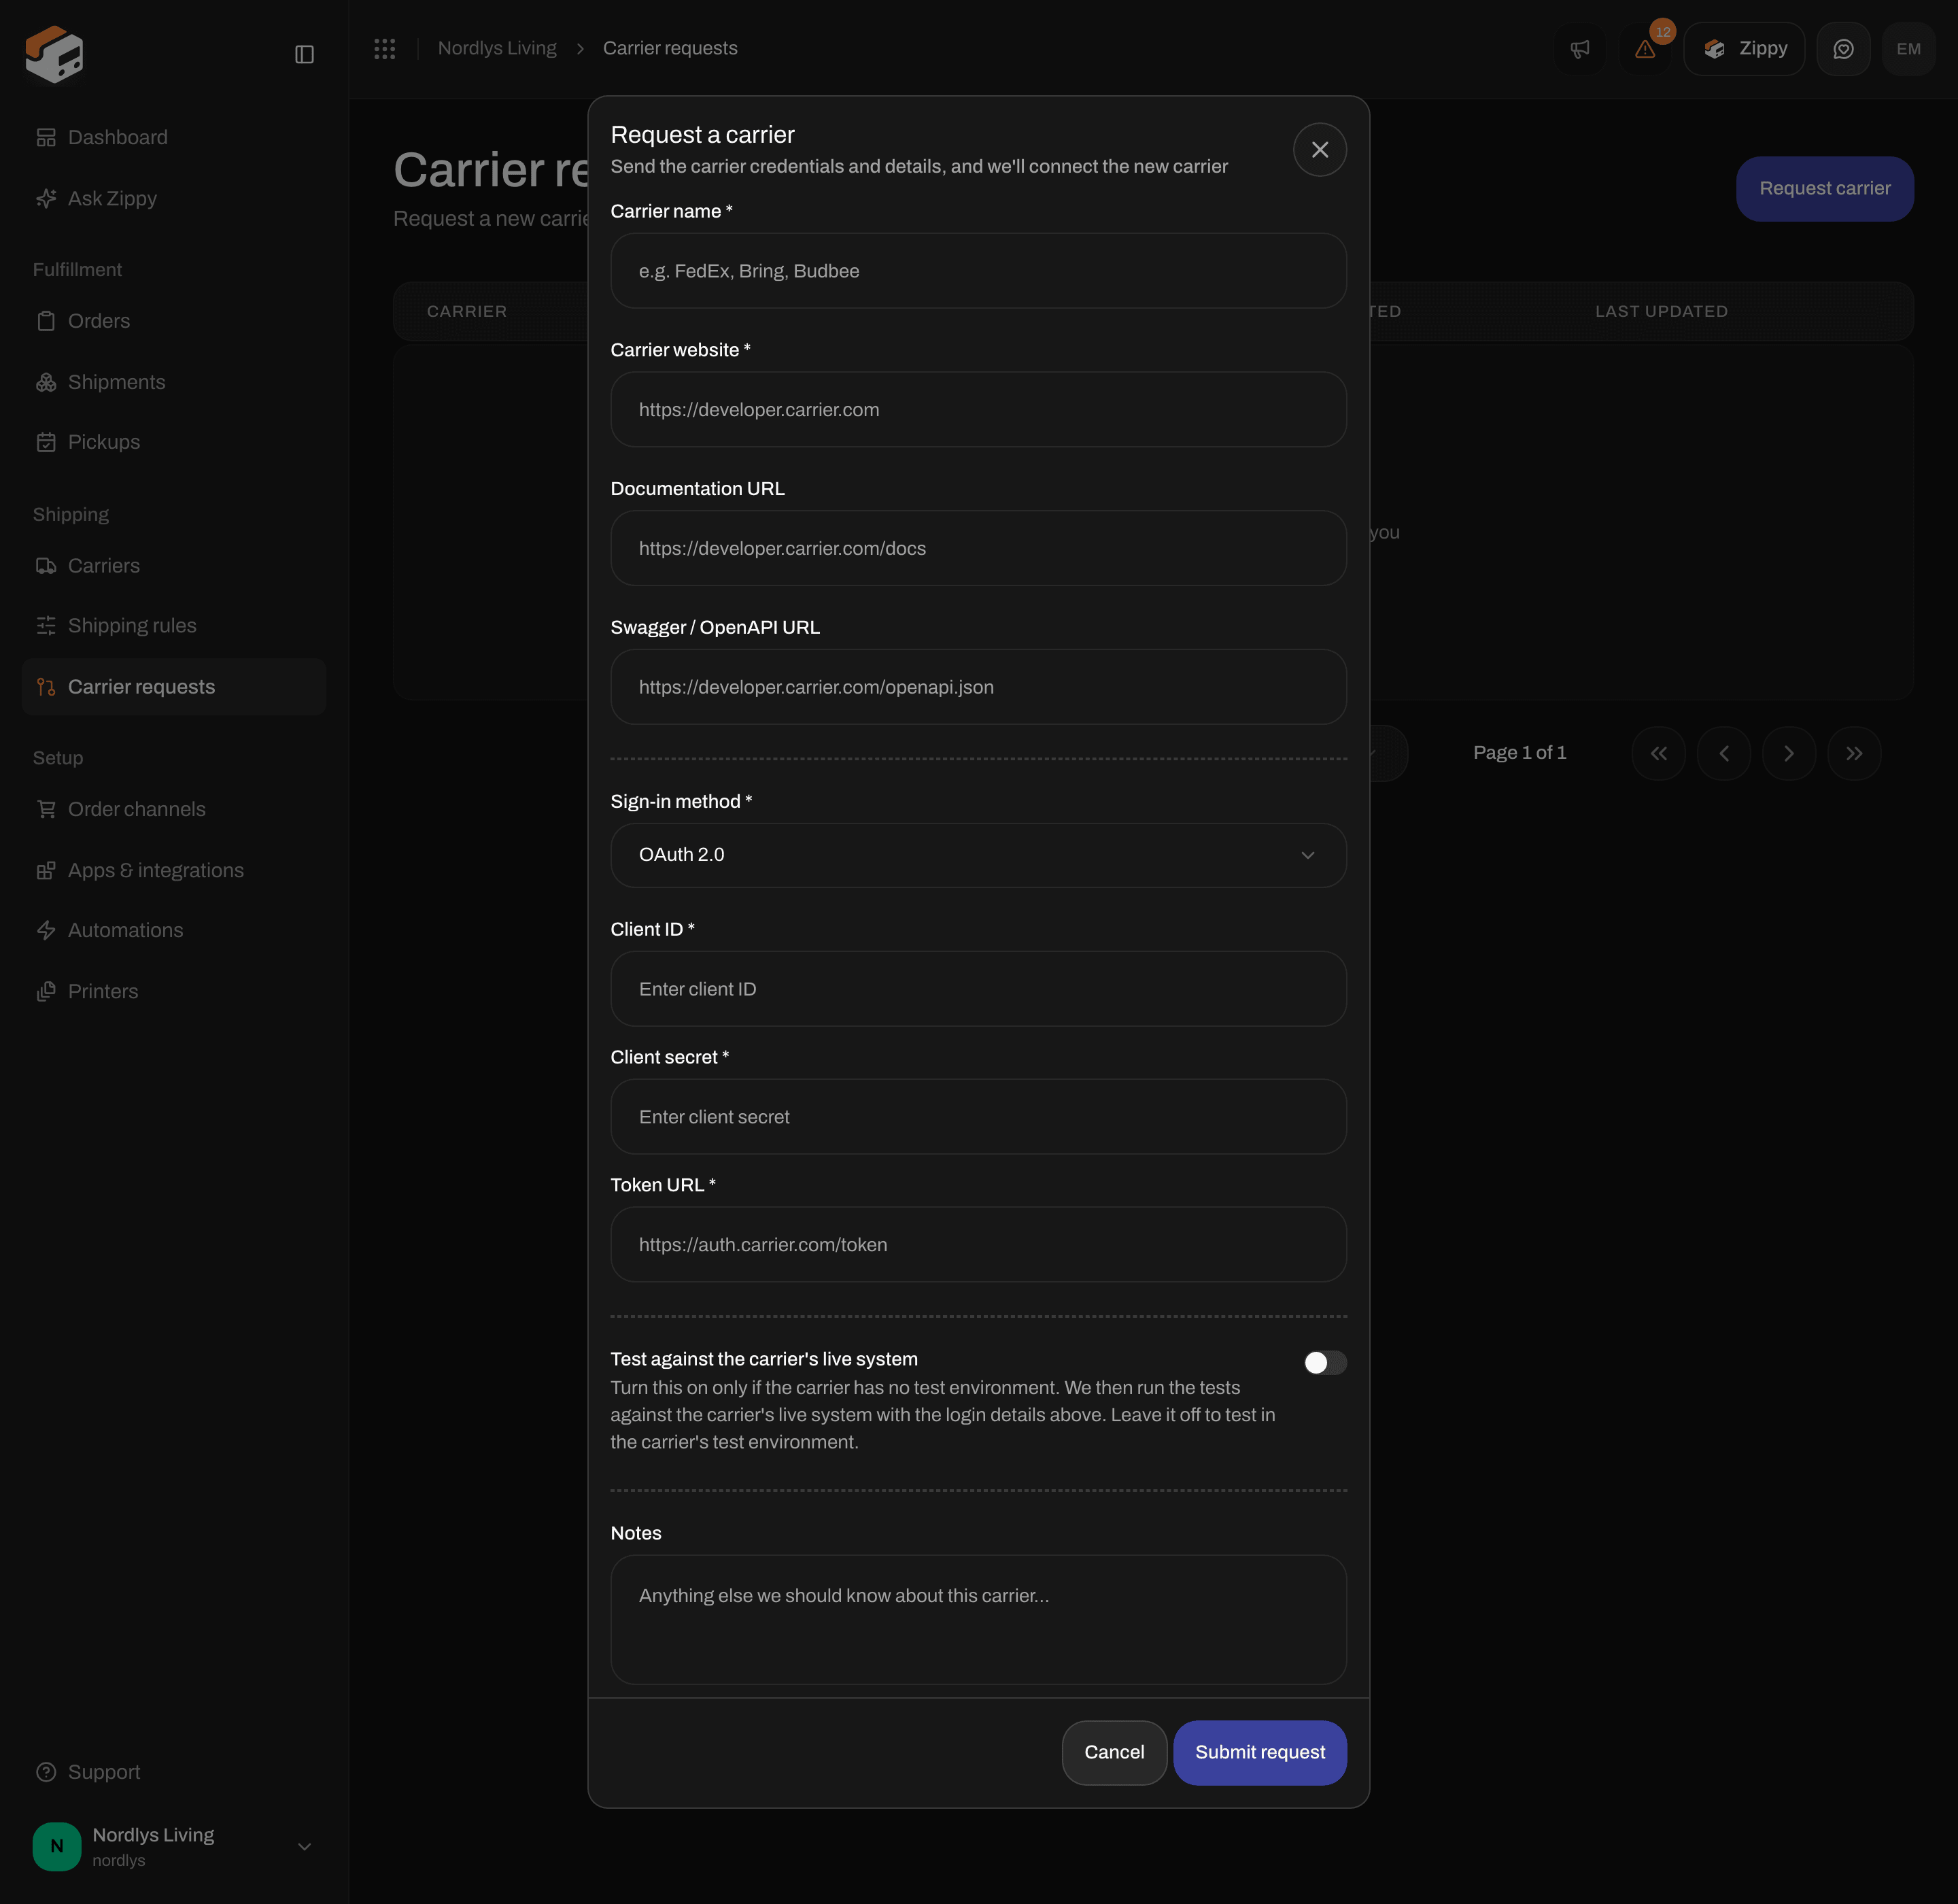The image size is (1958, 1904).
Task: Focus the Client ID field
Action: tap(978, 989)
